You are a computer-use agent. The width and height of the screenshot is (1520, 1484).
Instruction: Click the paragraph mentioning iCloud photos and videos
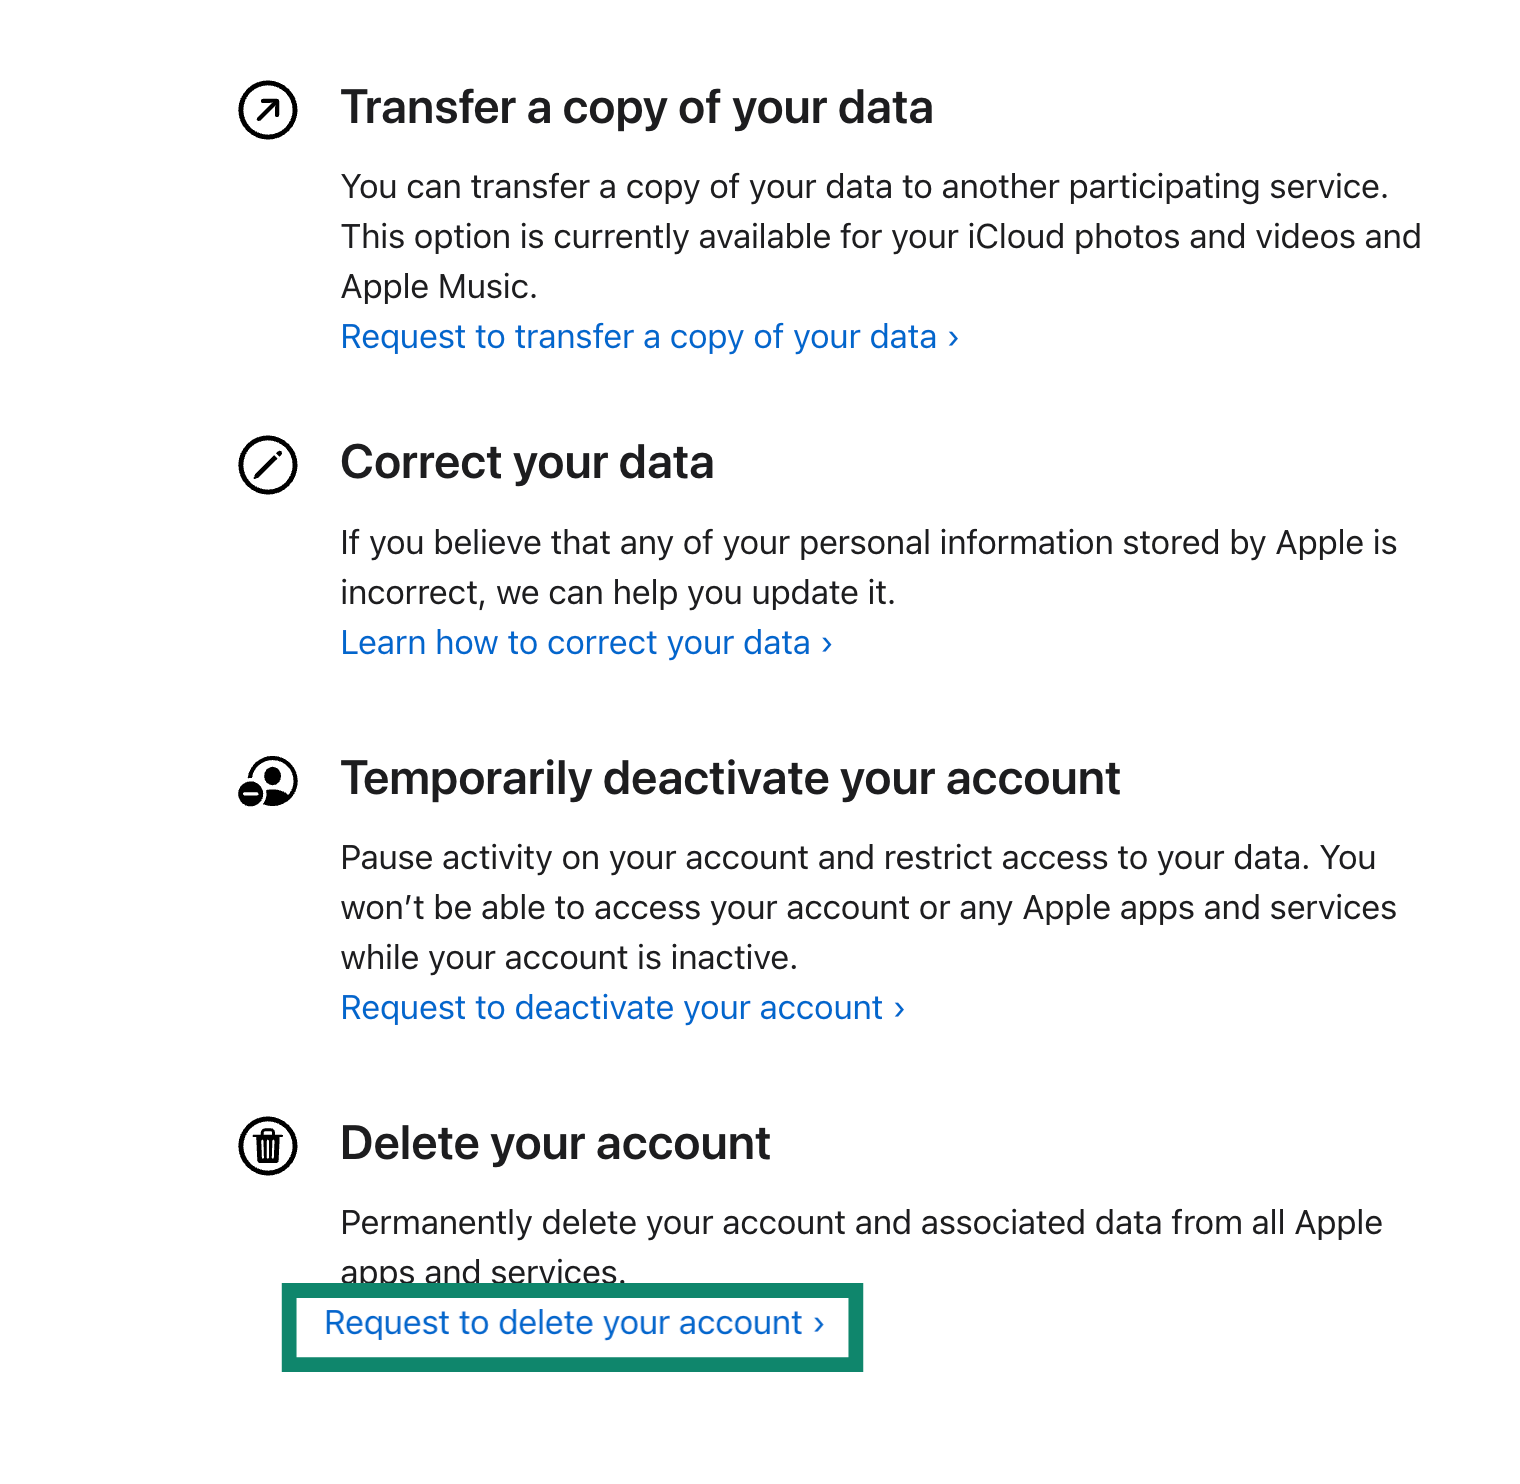(x=880, y=237)
